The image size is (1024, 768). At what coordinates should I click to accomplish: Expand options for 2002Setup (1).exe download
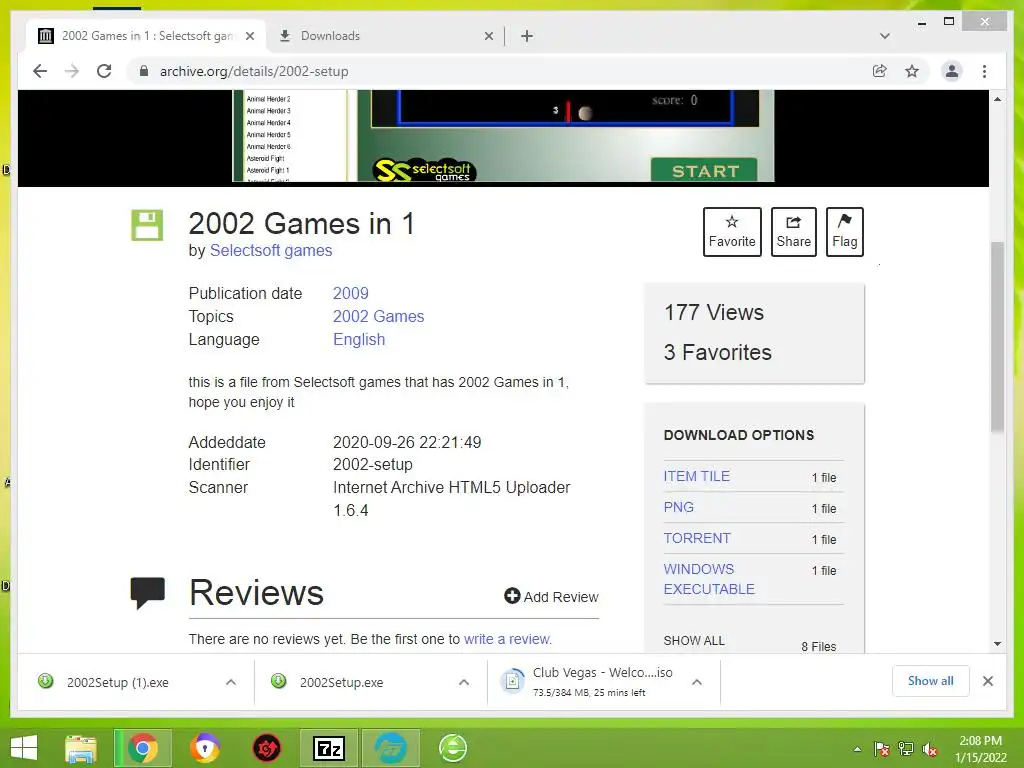(231, 682)
